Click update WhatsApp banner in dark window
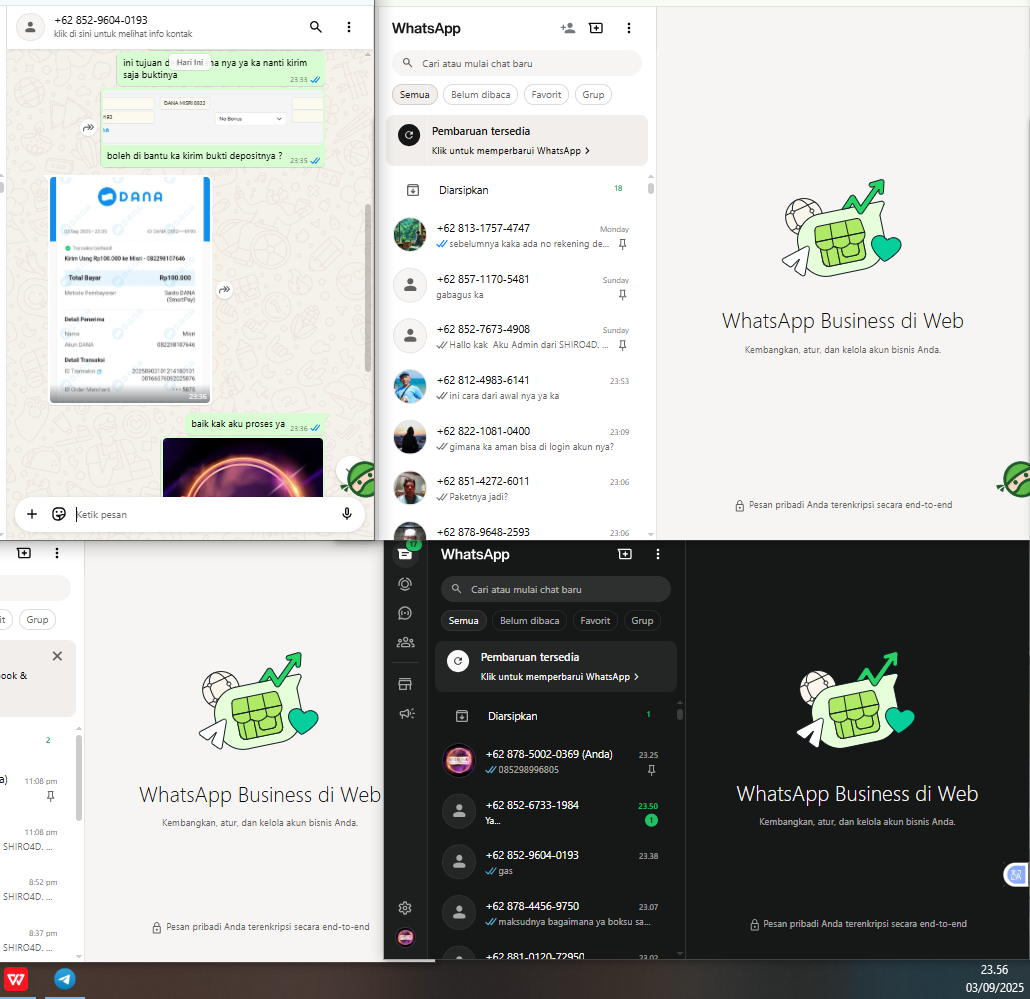 coord(556,666)
